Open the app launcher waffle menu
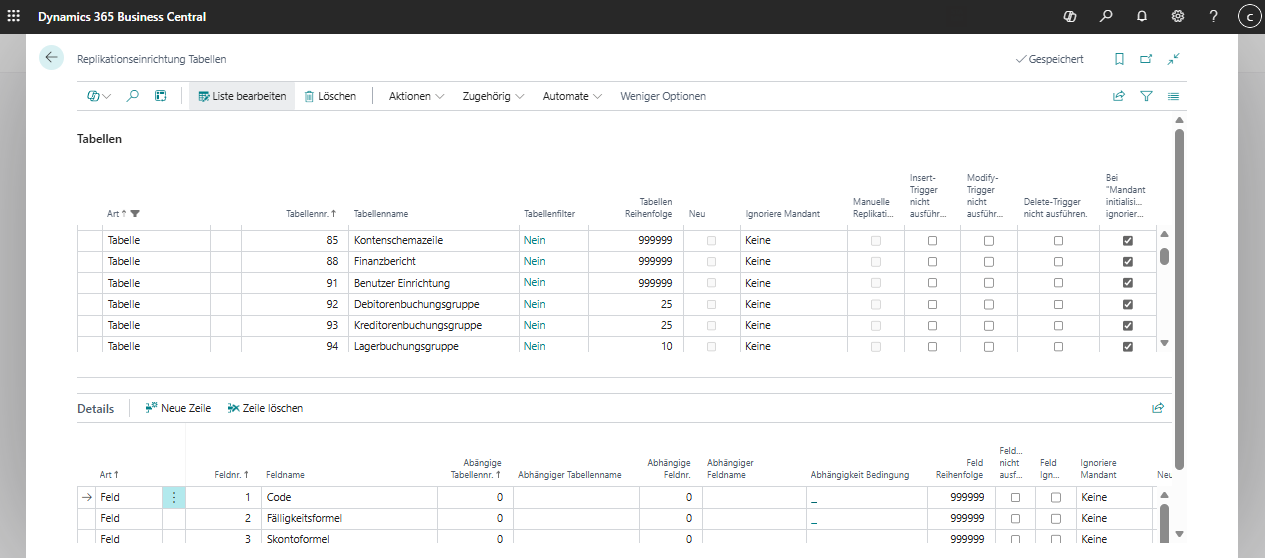Image resolution: width=1265 pixels, height=558 pixels. coord(14,16)
